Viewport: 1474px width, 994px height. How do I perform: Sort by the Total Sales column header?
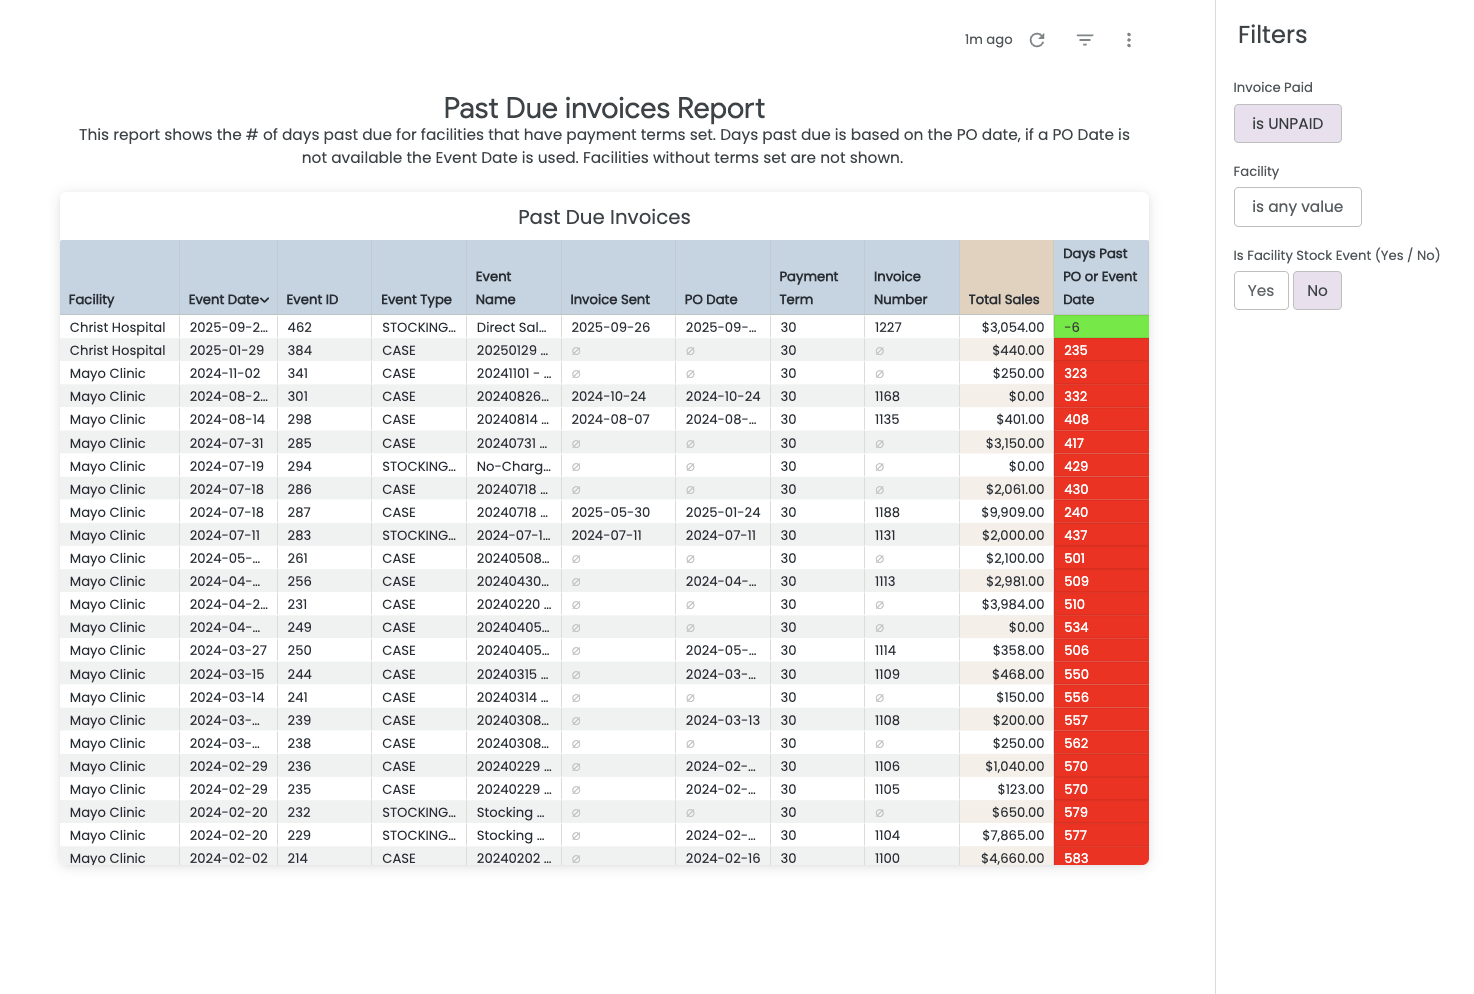[x=1004, y=299]
